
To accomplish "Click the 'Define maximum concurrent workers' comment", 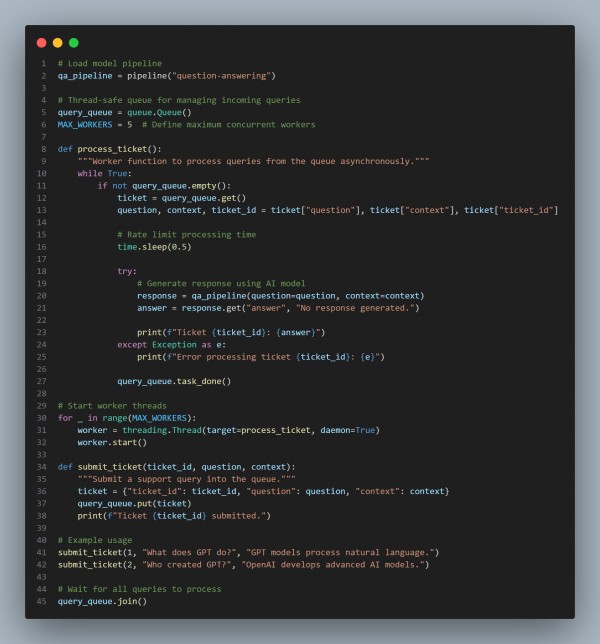I will point(229,124).
